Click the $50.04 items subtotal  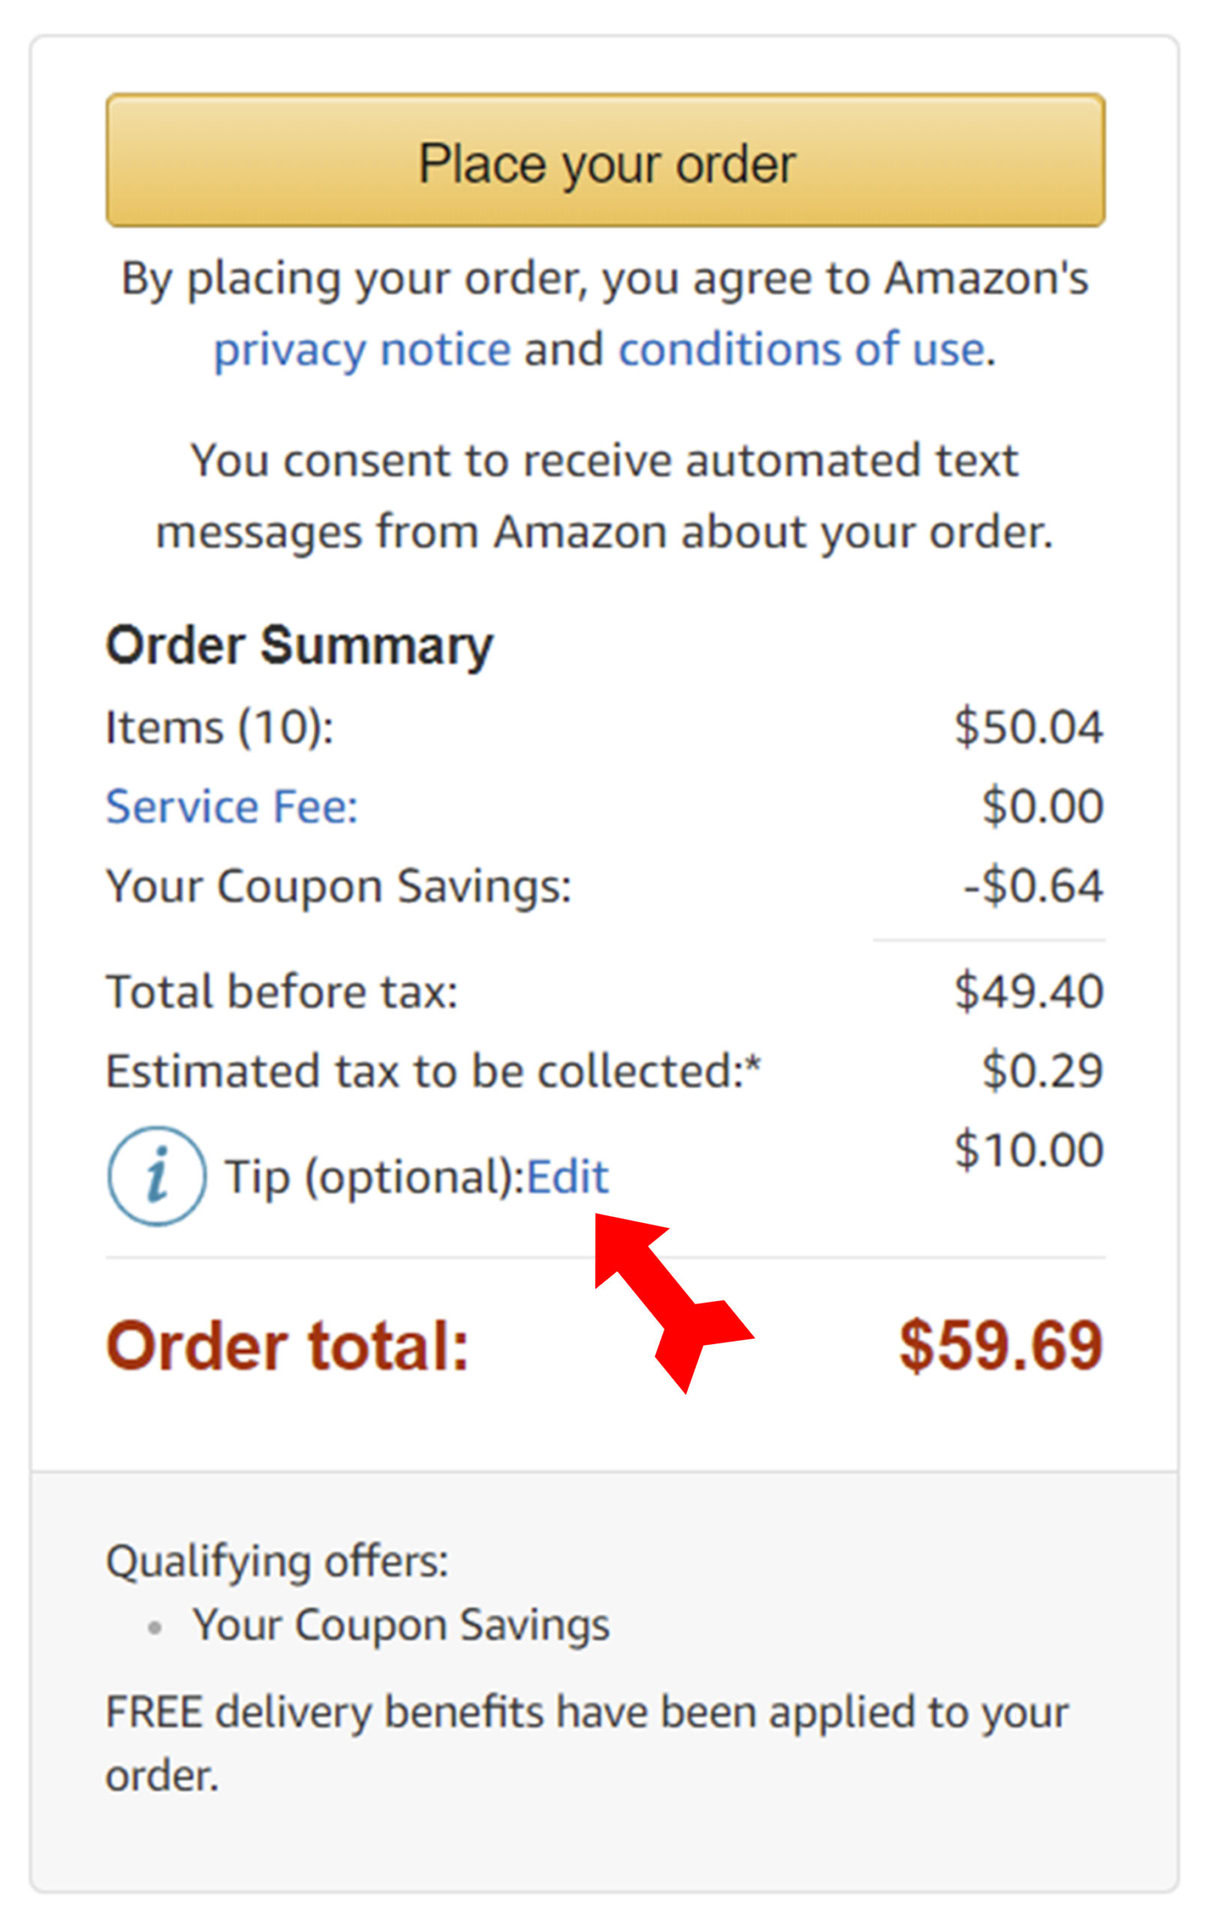pos(1028,727)
